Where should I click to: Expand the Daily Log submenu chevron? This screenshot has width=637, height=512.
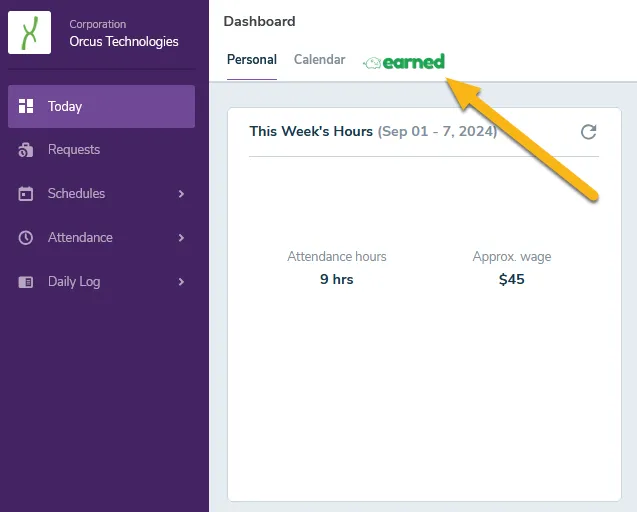[181, 282]
